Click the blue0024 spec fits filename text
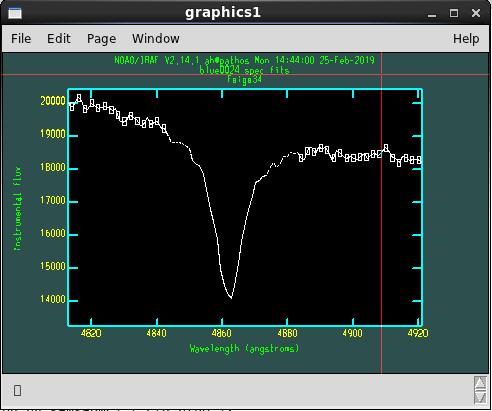492x411 pixels. [x=244, y=70]
